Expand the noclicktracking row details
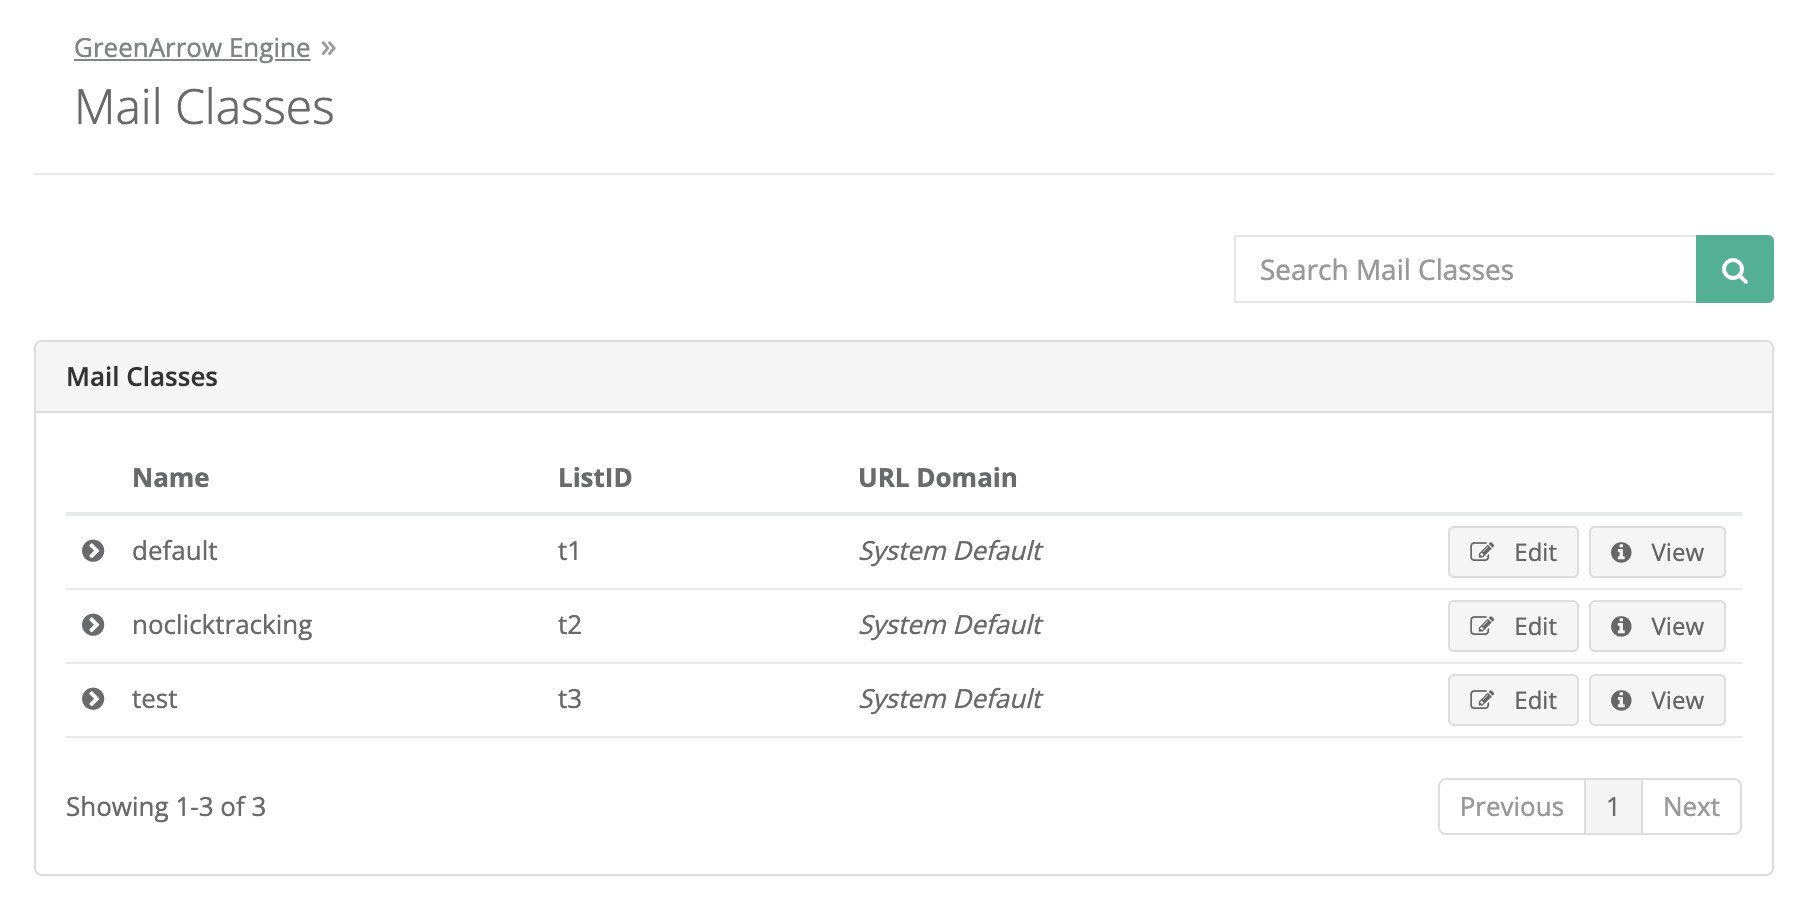 93,625
